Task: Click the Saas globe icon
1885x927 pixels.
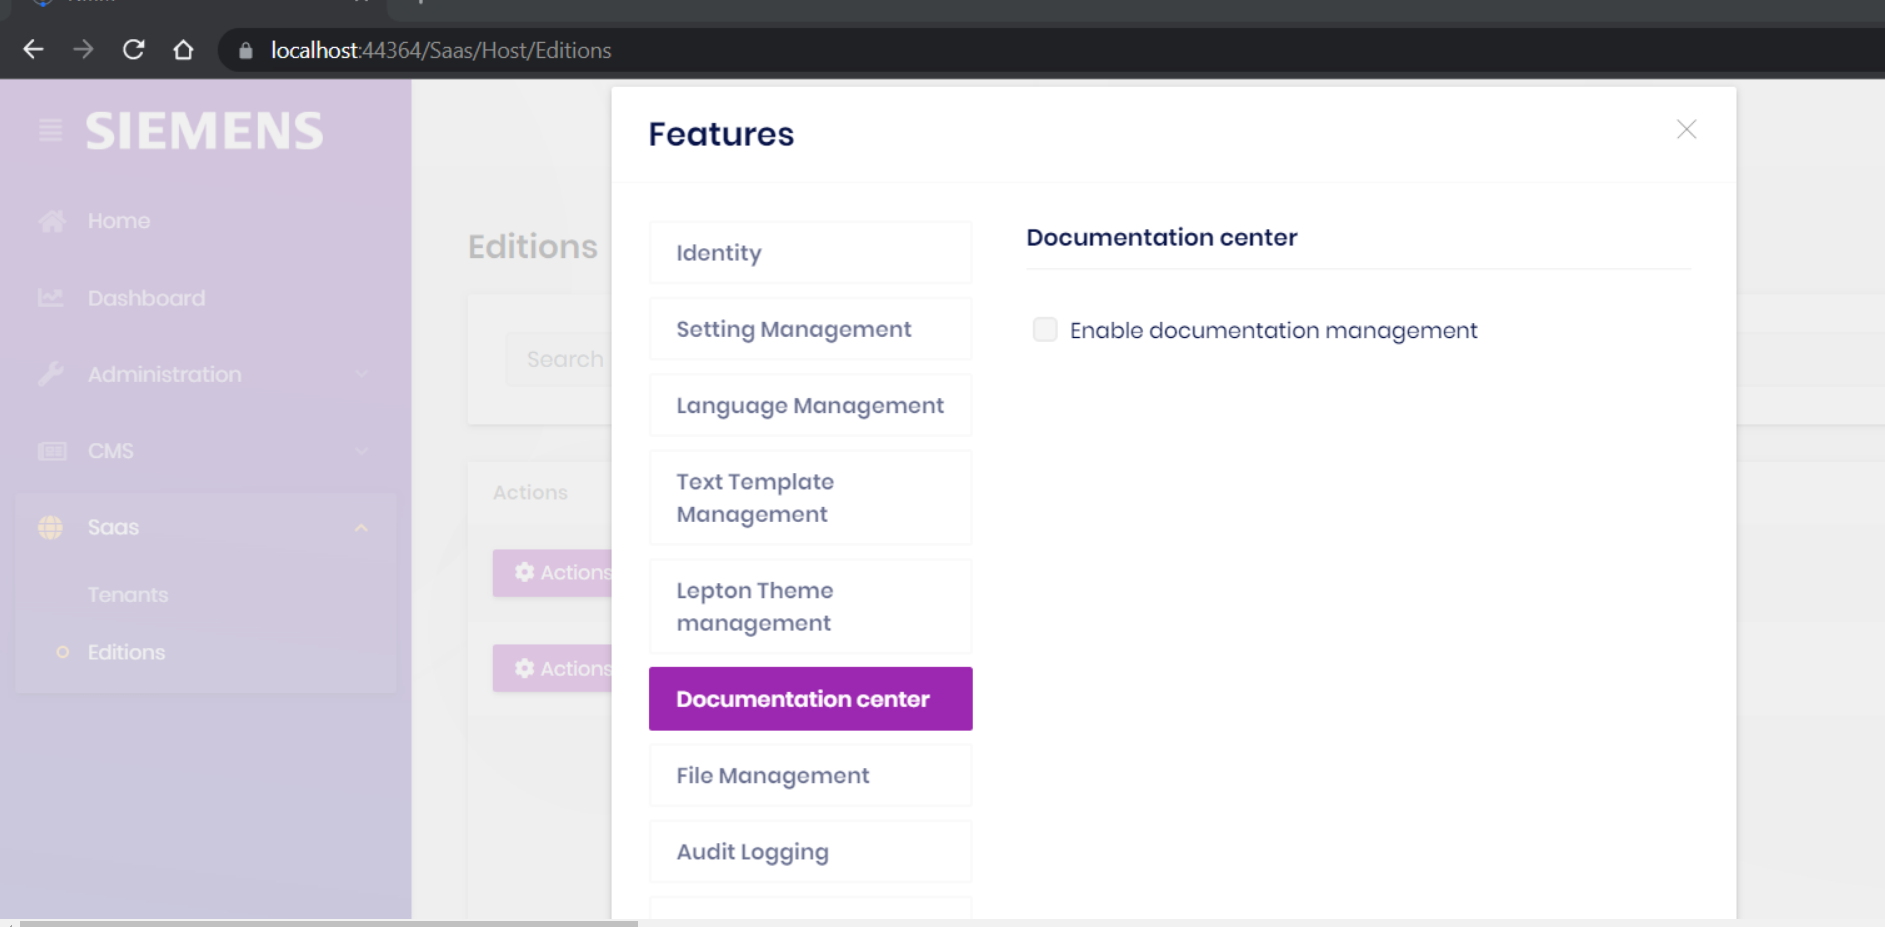Action: click(50, 527)
